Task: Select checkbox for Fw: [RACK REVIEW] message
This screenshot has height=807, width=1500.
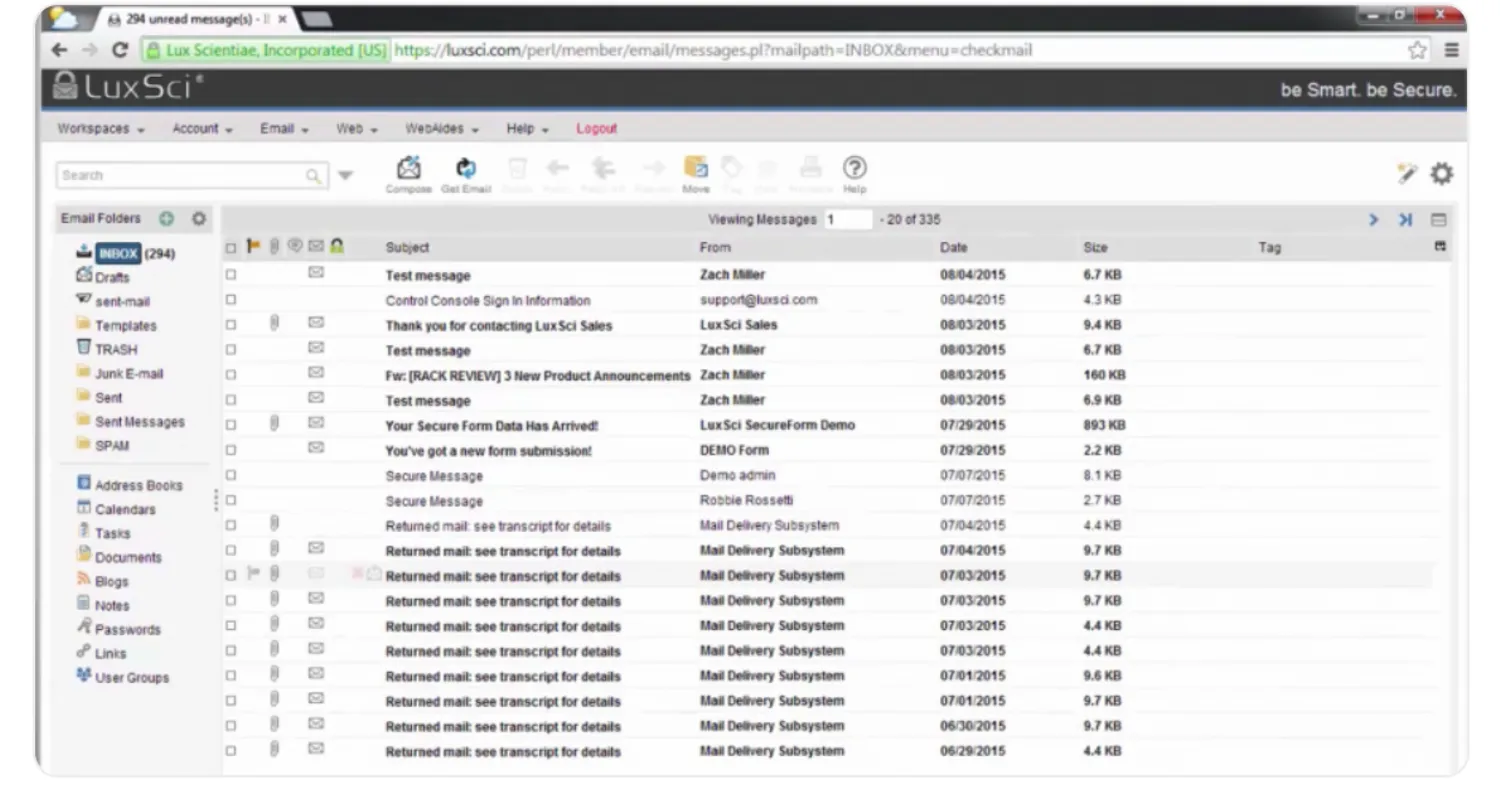Action: click(x=231, y=375)
